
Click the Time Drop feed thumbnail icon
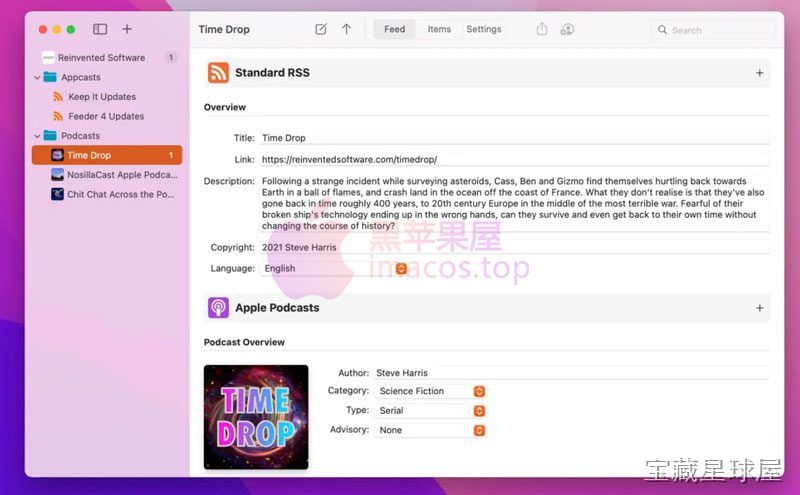(x=57, y=155)
